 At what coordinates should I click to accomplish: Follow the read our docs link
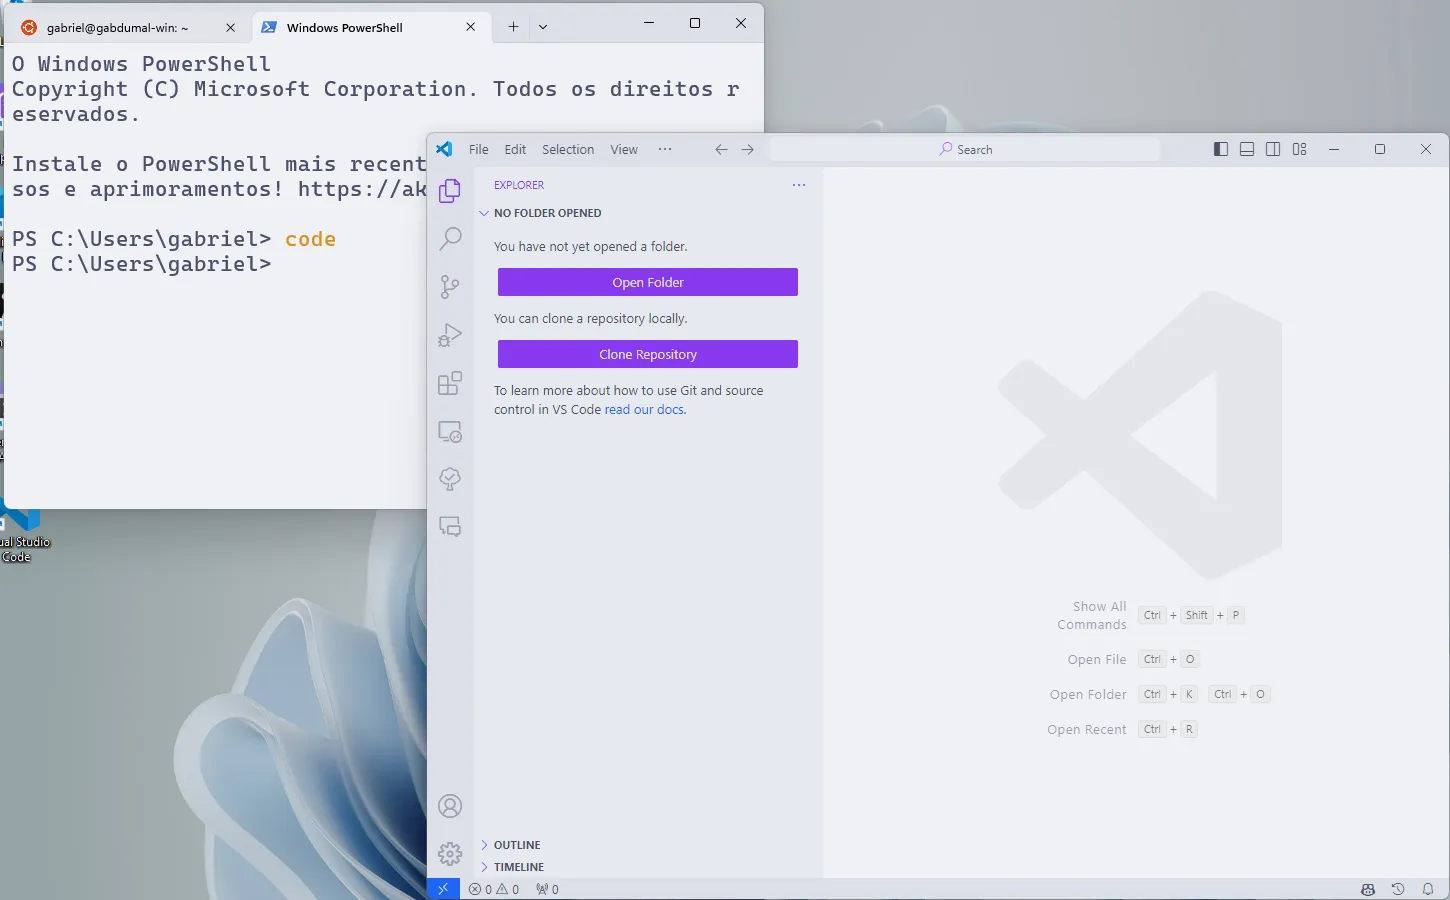pyautogui.click(x=644, y=409)
